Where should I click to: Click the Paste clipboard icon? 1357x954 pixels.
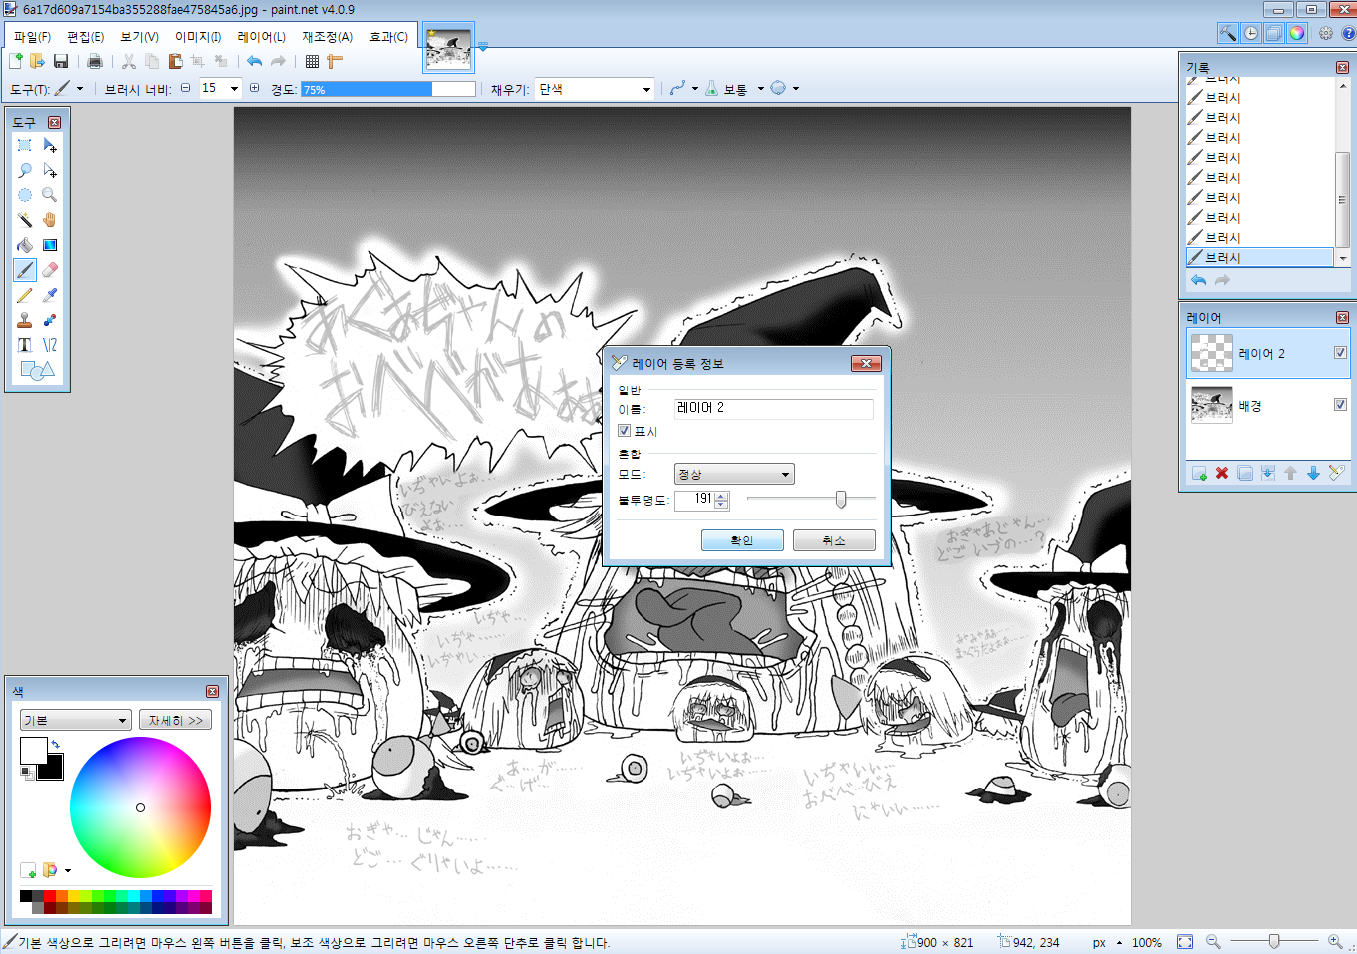(x=175, y=62)
